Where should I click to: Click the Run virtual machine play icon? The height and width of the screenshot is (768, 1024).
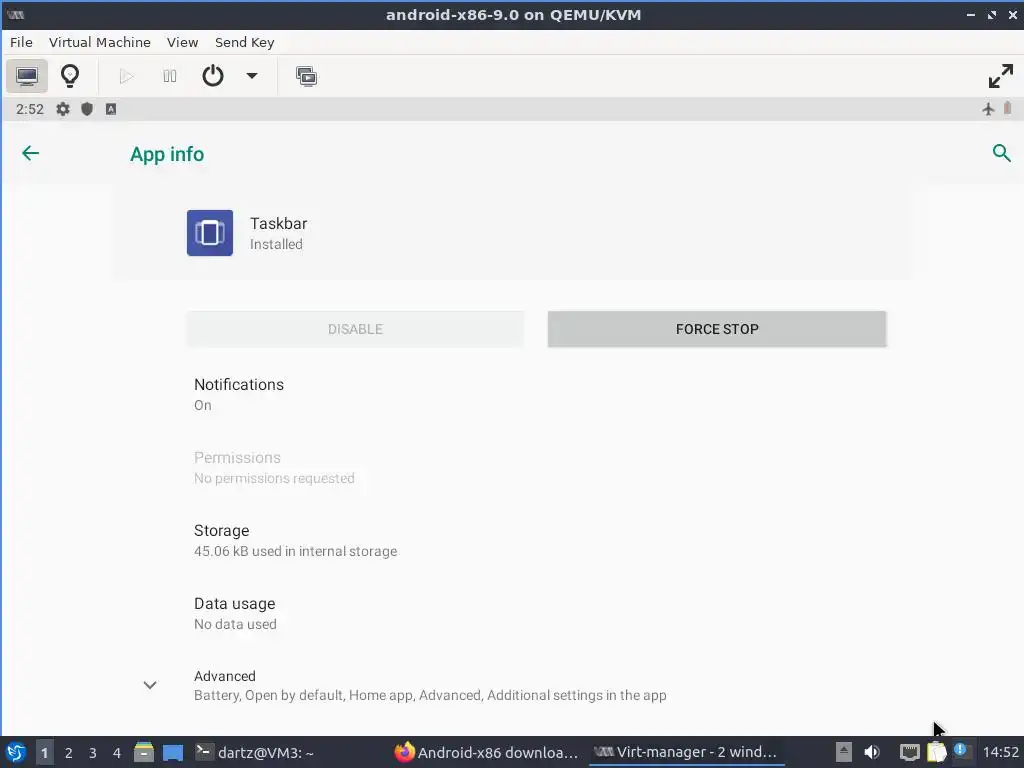[x=127, y=76]
